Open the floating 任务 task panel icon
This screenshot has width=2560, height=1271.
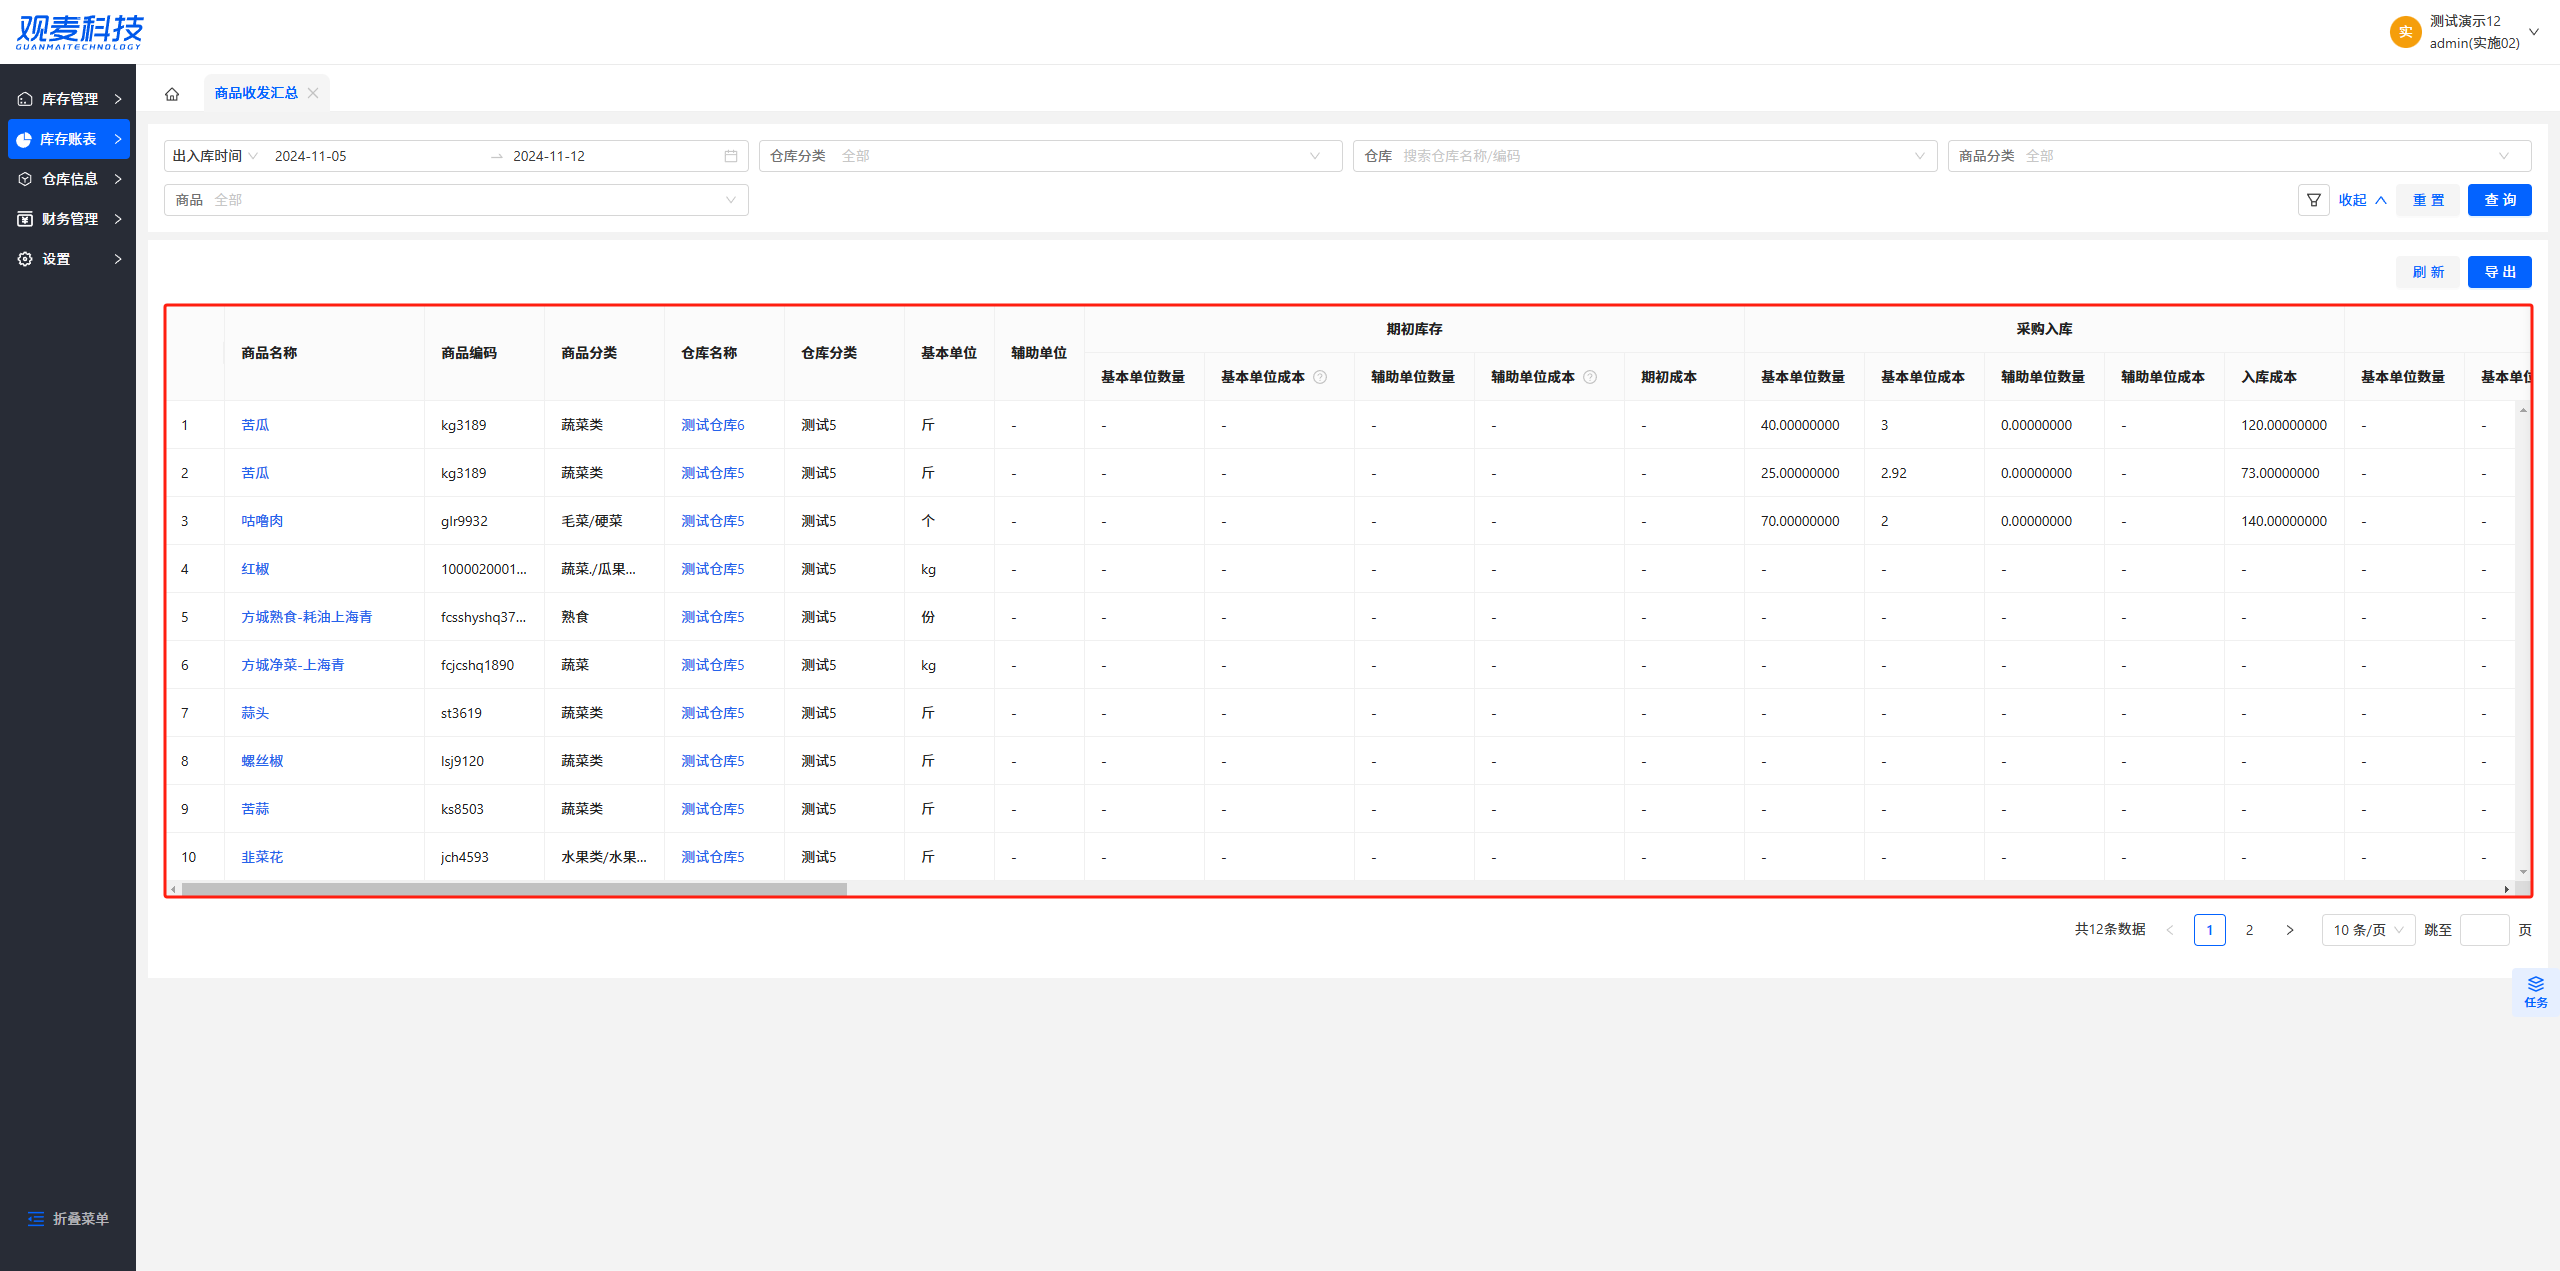tap(2535, 991)
